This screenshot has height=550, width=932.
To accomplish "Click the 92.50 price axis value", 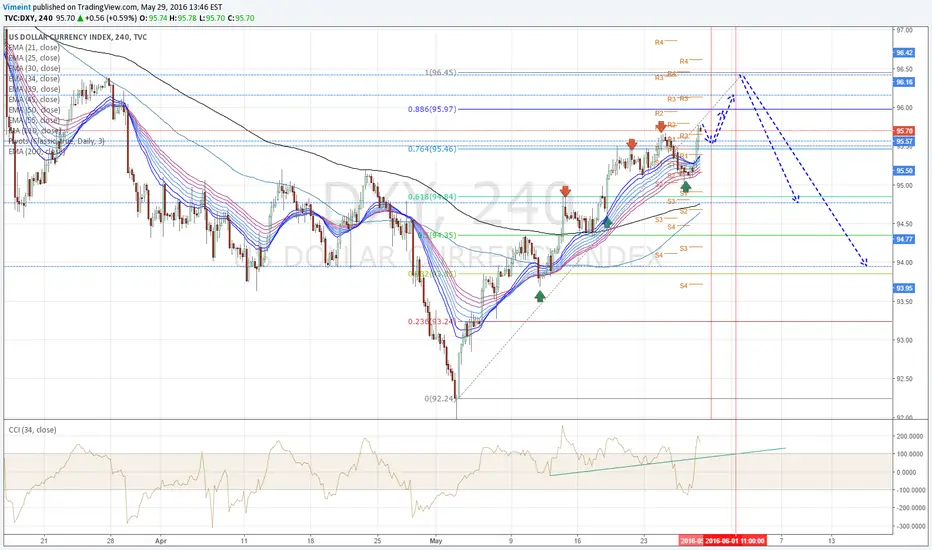I will point(905,379).
